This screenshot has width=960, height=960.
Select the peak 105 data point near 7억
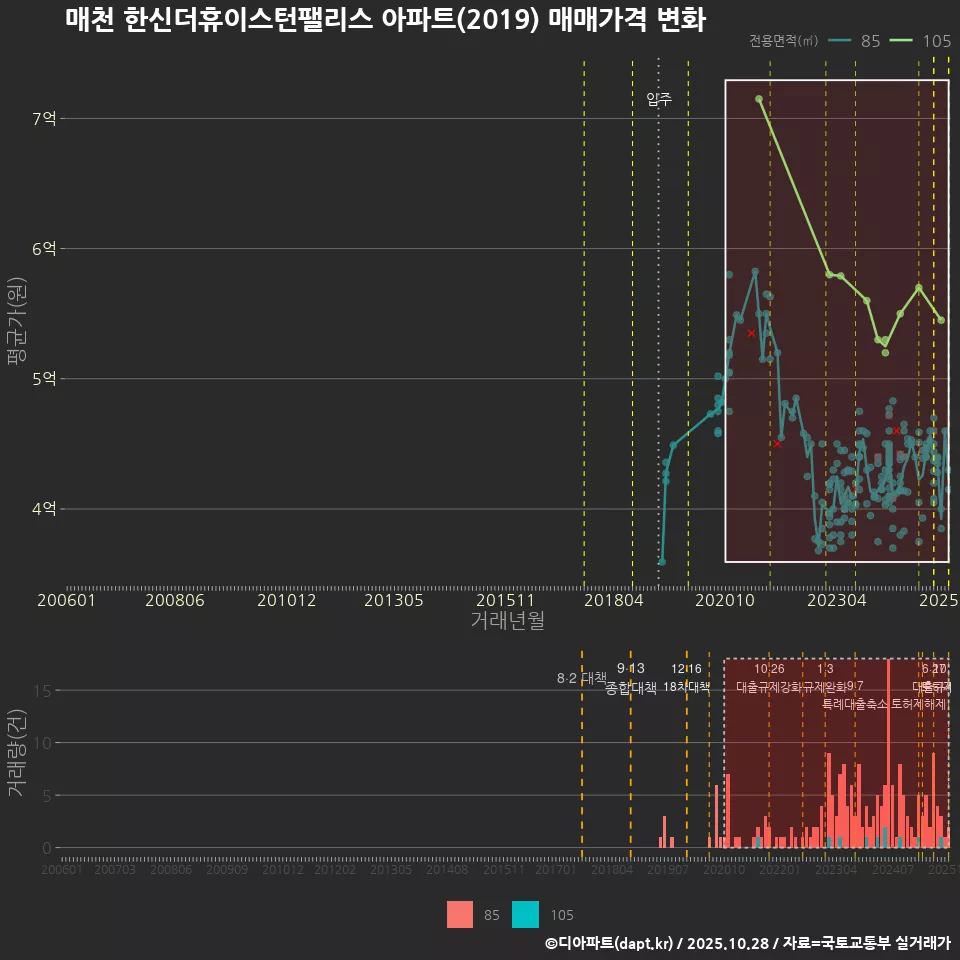pyautogui.click(x=758, y=99)
